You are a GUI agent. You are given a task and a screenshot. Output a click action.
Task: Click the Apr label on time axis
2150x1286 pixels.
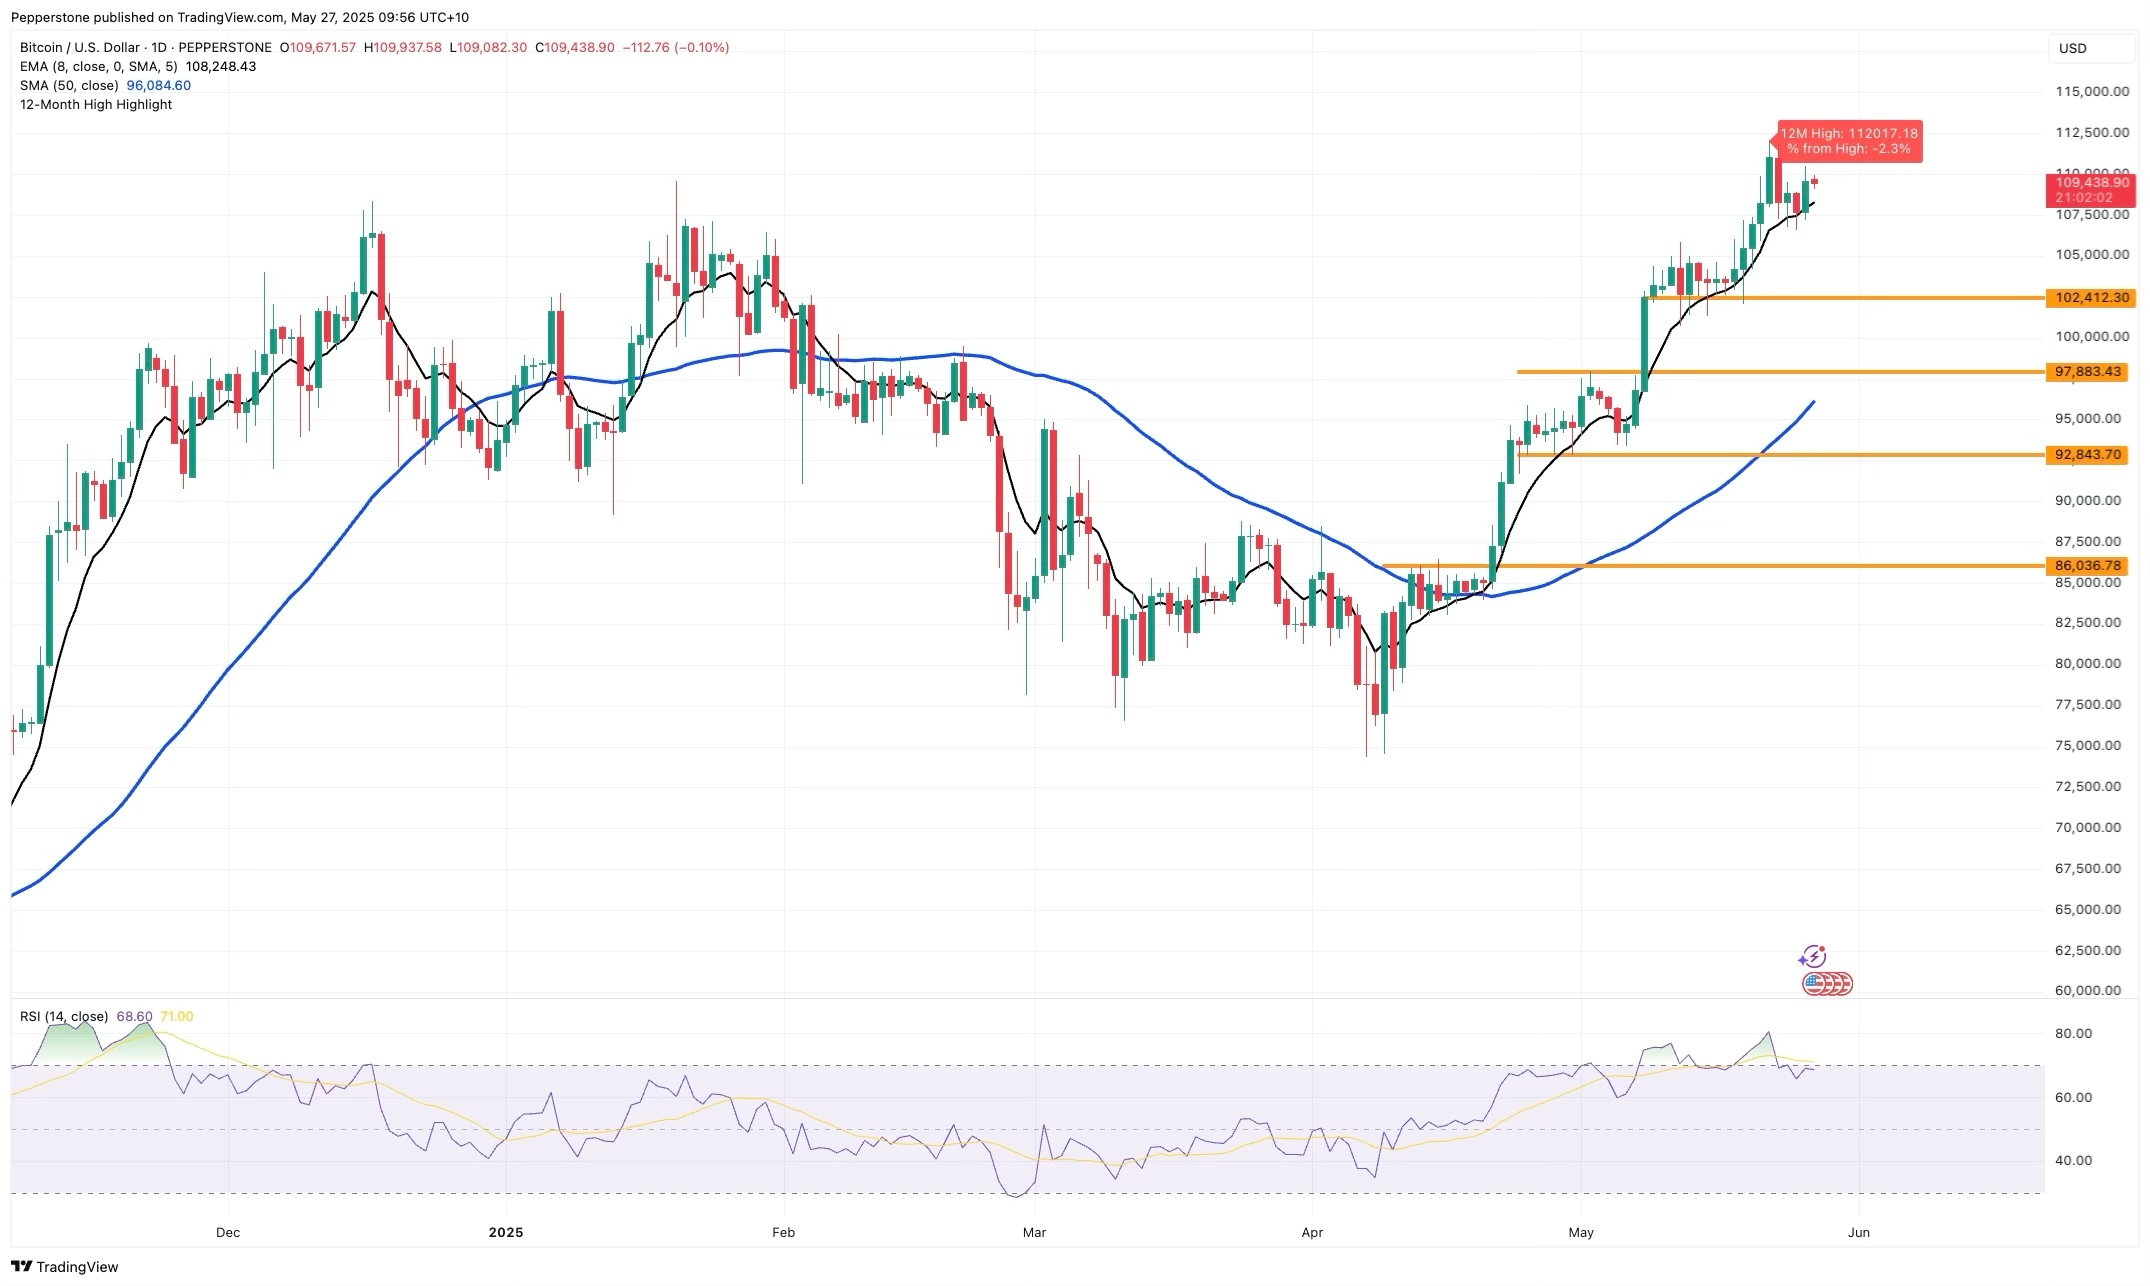(x=1312, y=1232)
